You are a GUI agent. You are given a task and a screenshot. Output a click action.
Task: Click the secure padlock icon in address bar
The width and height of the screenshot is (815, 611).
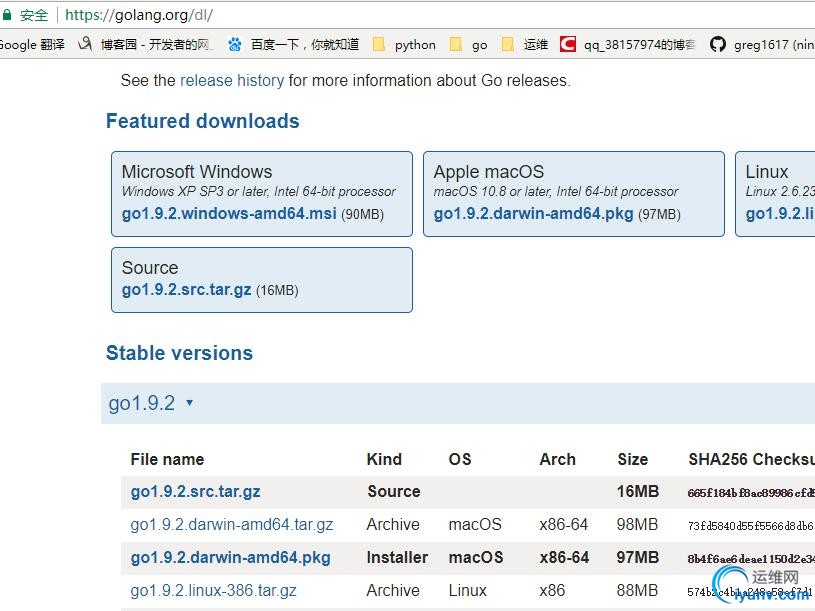click(x=6, y=15)
